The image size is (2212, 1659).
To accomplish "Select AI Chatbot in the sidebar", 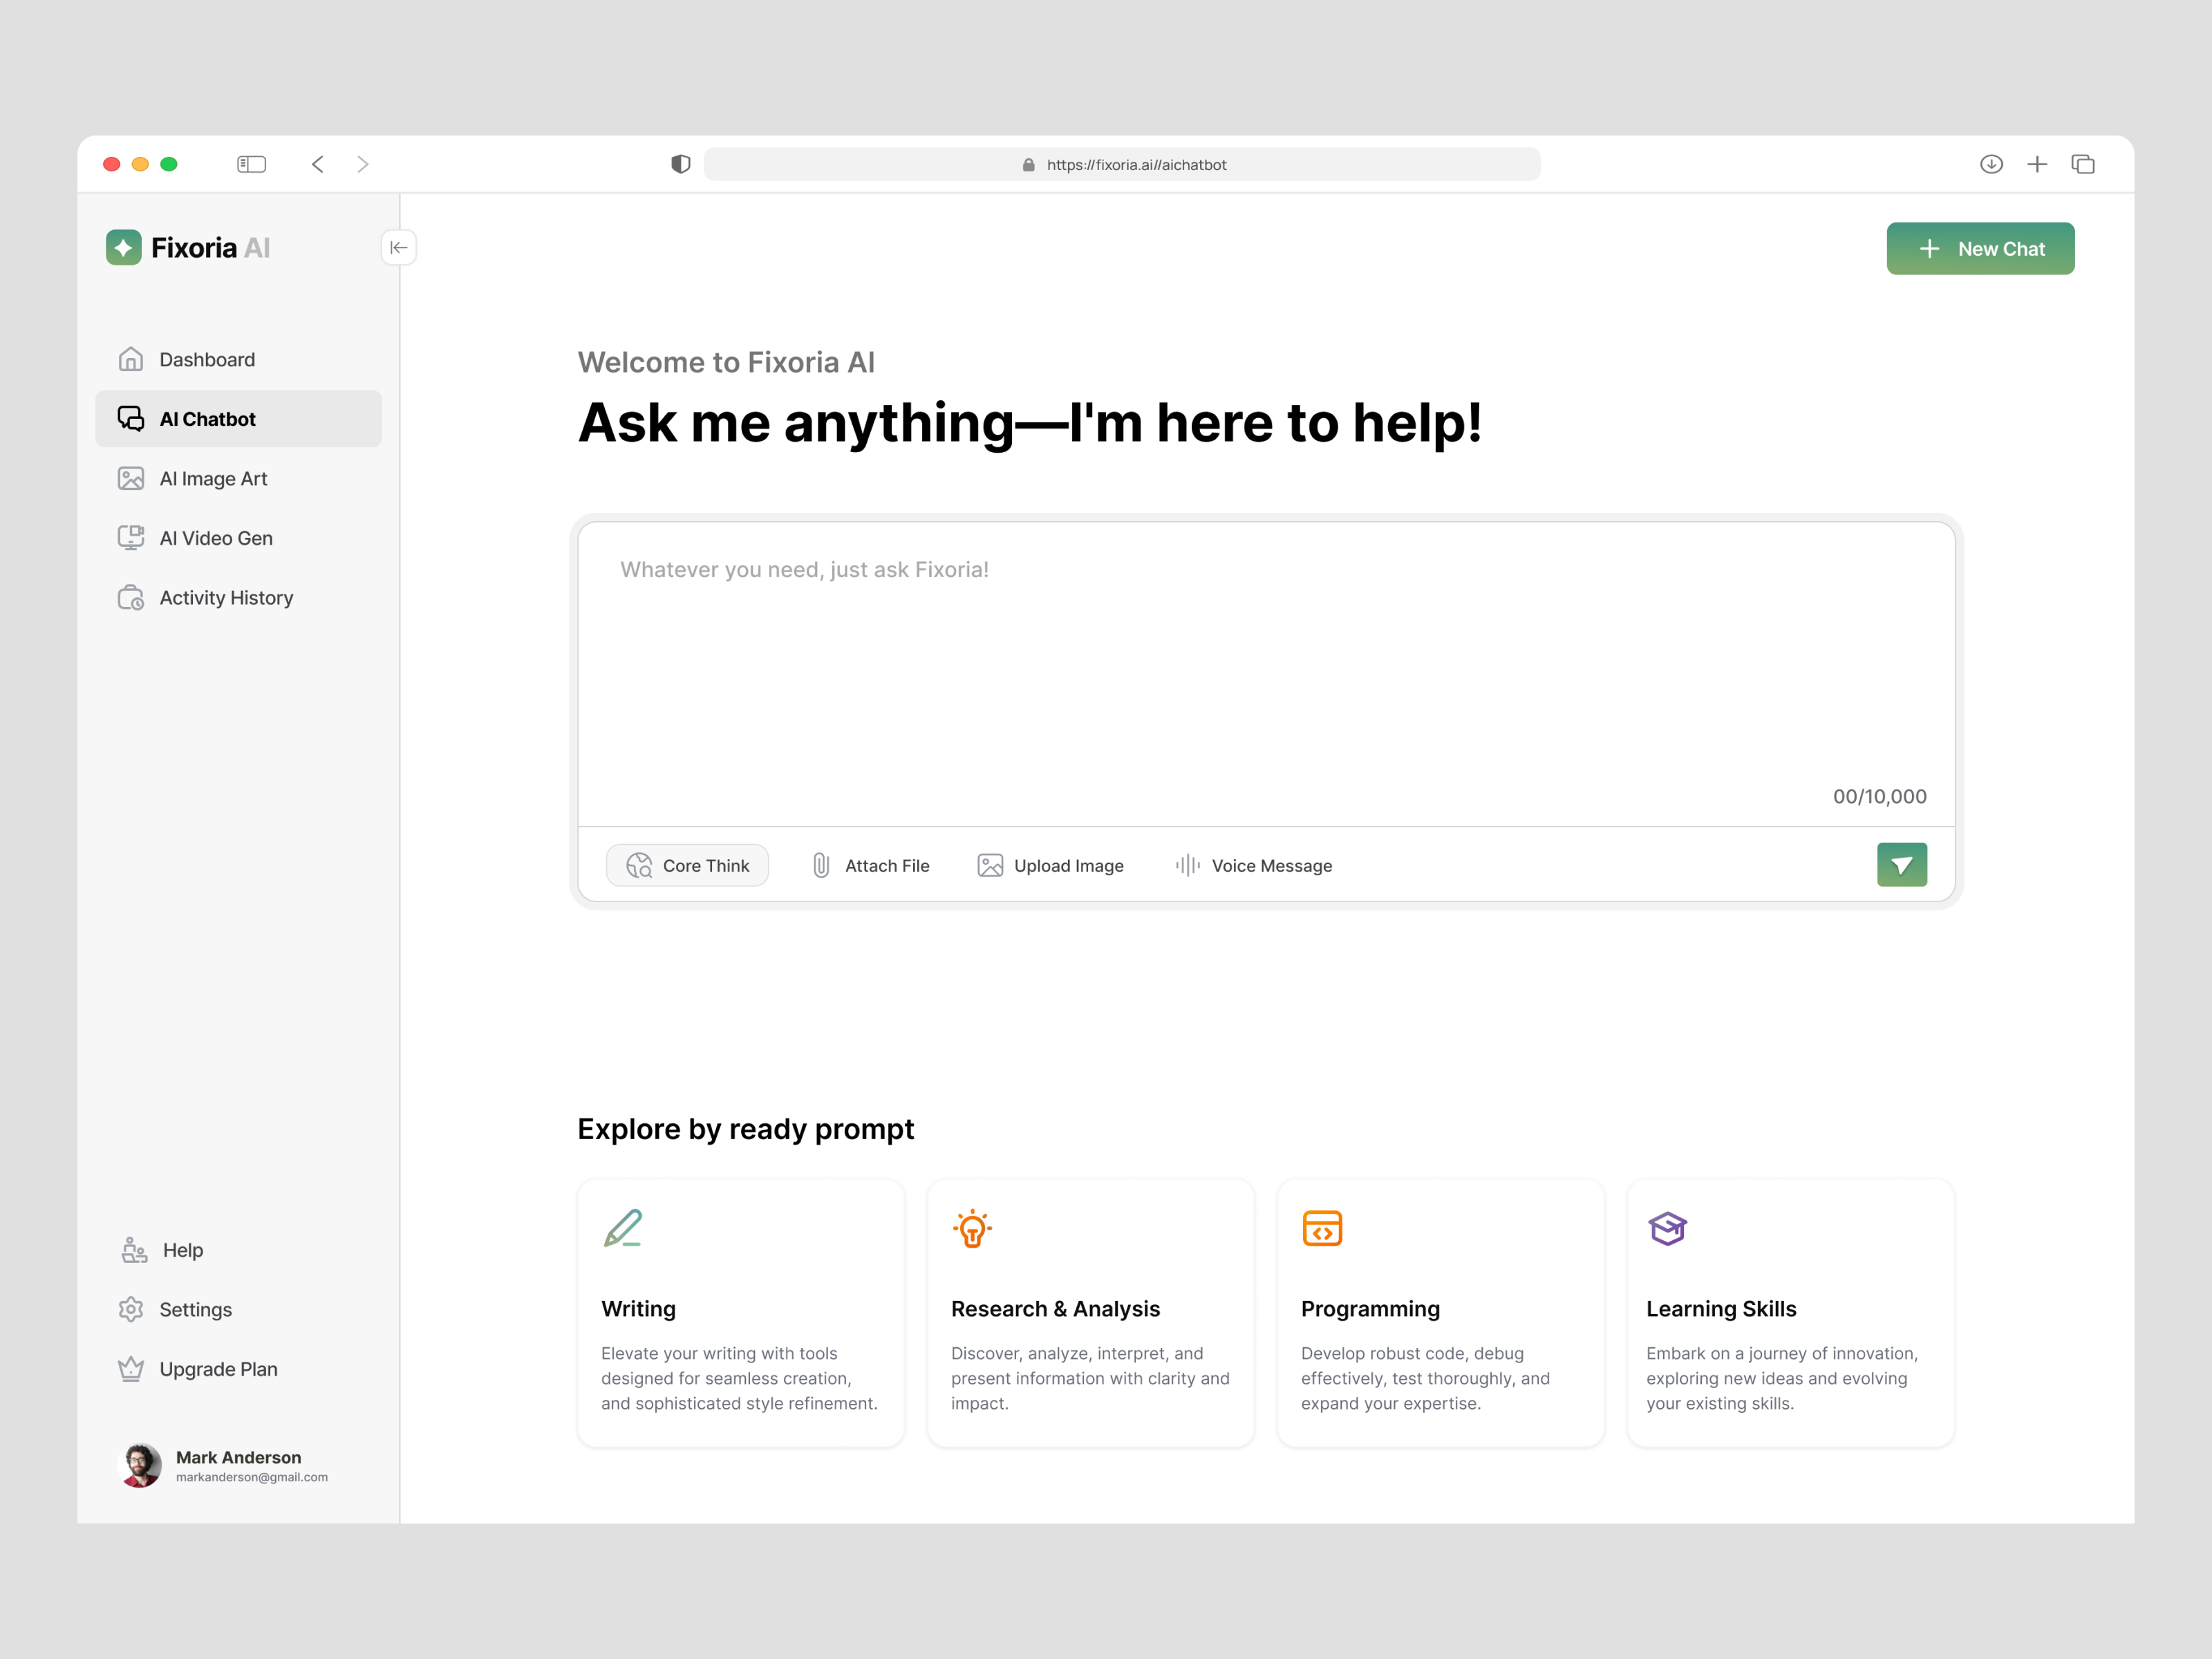I will pos(238,419).
